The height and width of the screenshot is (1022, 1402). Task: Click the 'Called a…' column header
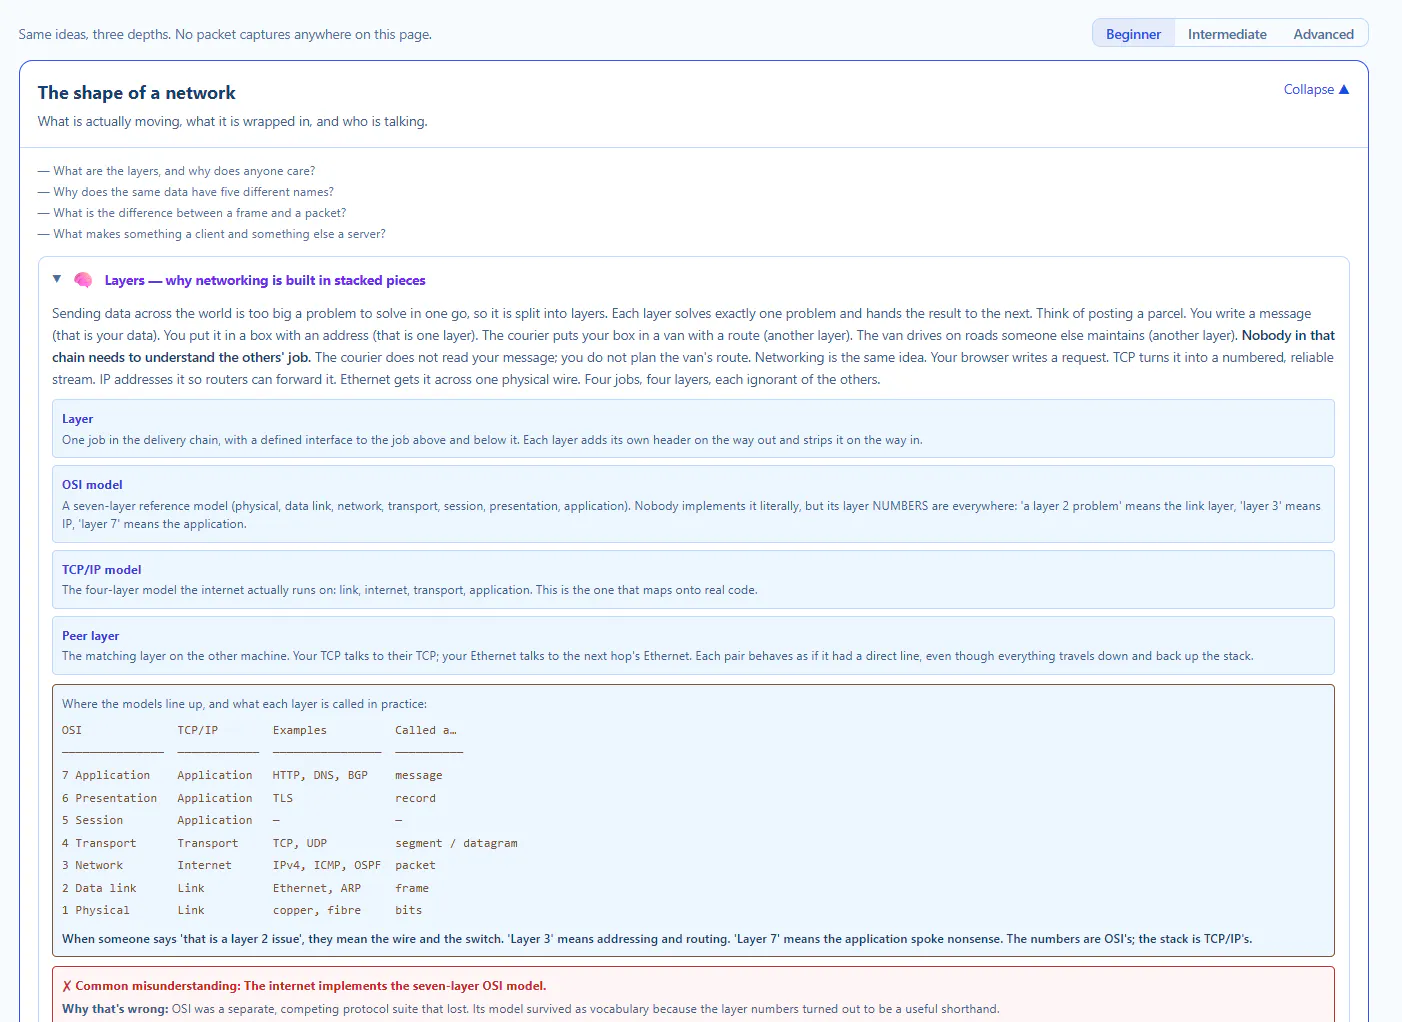pos(425,730)
